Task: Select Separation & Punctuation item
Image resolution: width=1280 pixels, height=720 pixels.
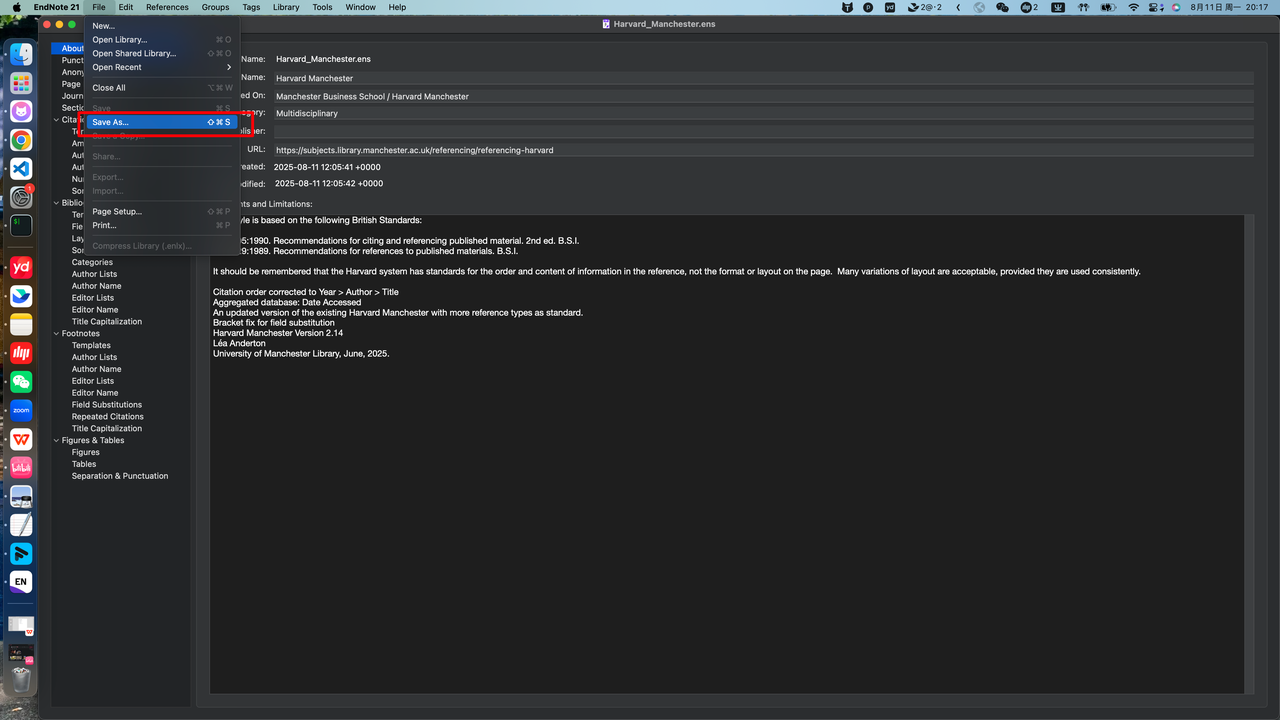Action: click(x=120, y=476)
